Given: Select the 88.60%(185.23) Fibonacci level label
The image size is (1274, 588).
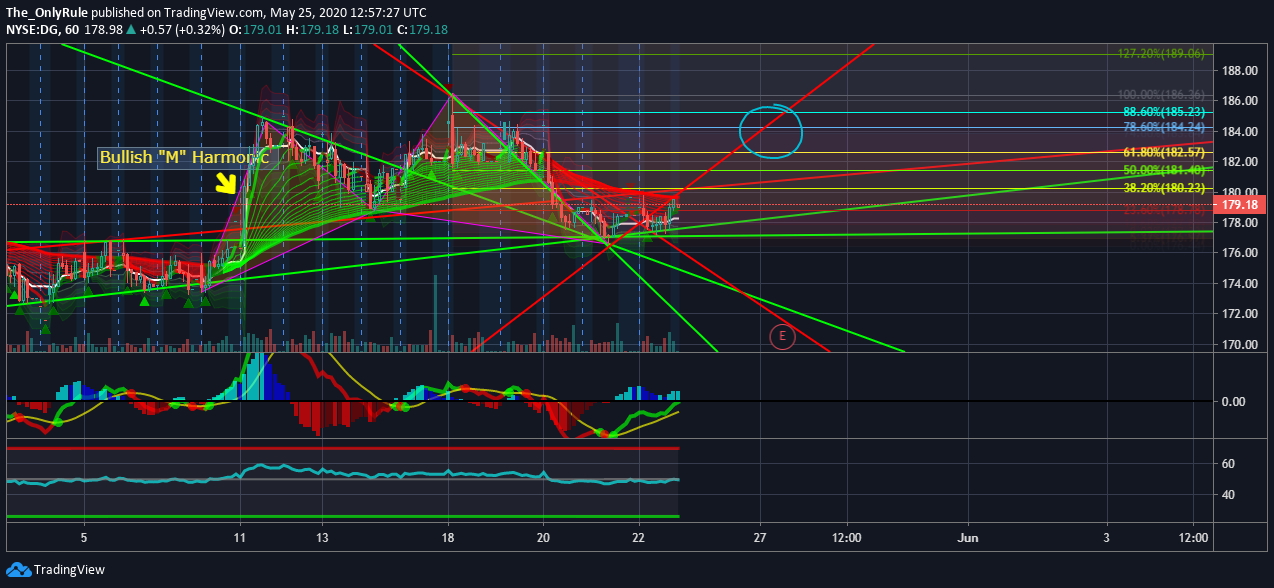Looking at the screenshot, I should pyautogui.click(x=1164, y=112).
